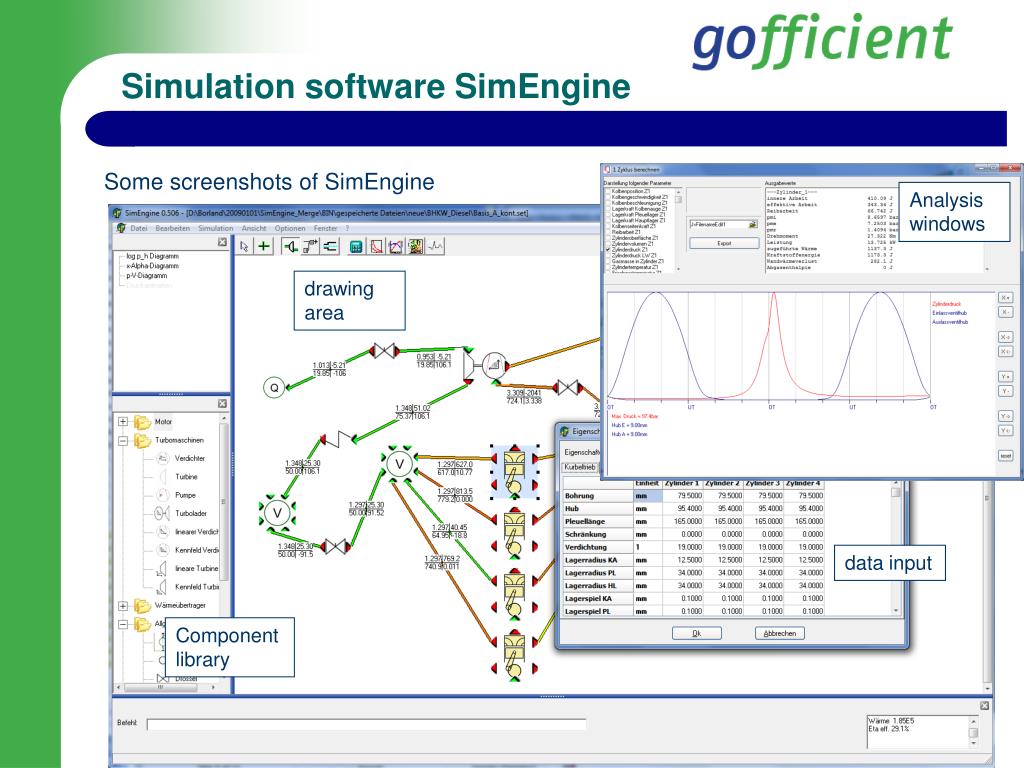This screenshot has width=1024, height=768.
Task: Click the reset button beside the graph
Action: [x=1006, y=456]
